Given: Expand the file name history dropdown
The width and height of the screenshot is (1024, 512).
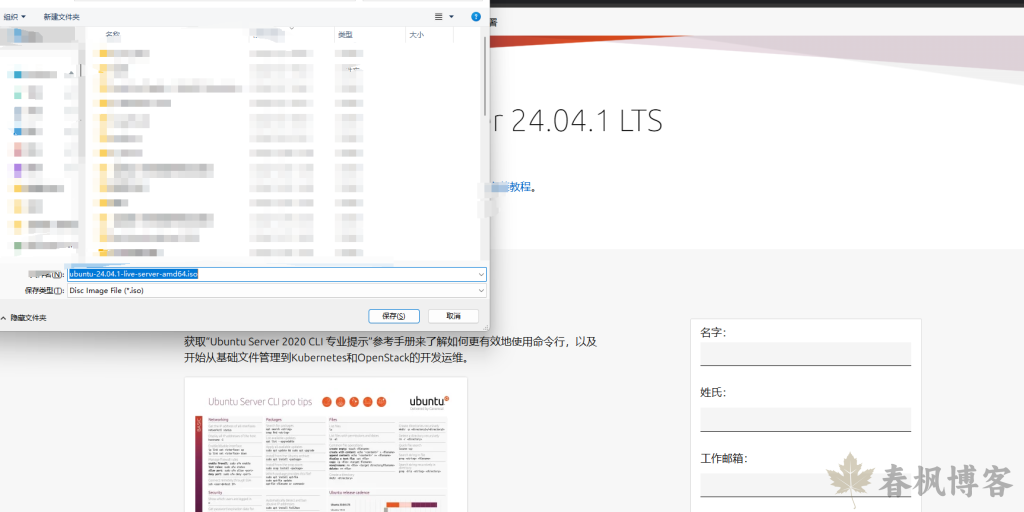Looking at the screenshot, I should [x=481, y=274].
